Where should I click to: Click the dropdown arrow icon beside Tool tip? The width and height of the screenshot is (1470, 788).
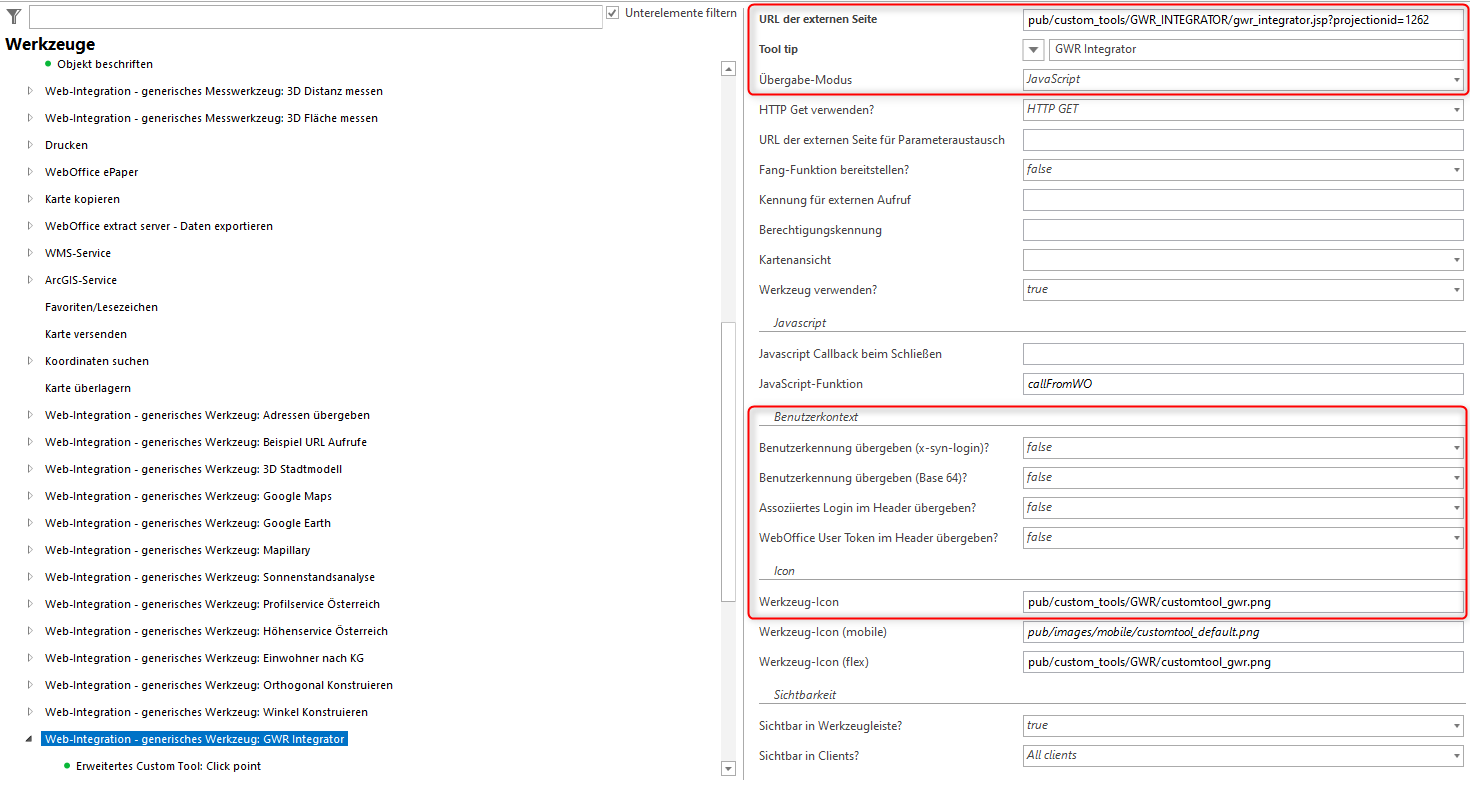(1033, 49)
